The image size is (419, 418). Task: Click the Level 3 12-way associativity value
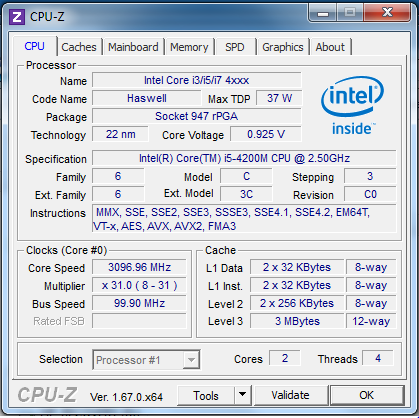[371, 321]
